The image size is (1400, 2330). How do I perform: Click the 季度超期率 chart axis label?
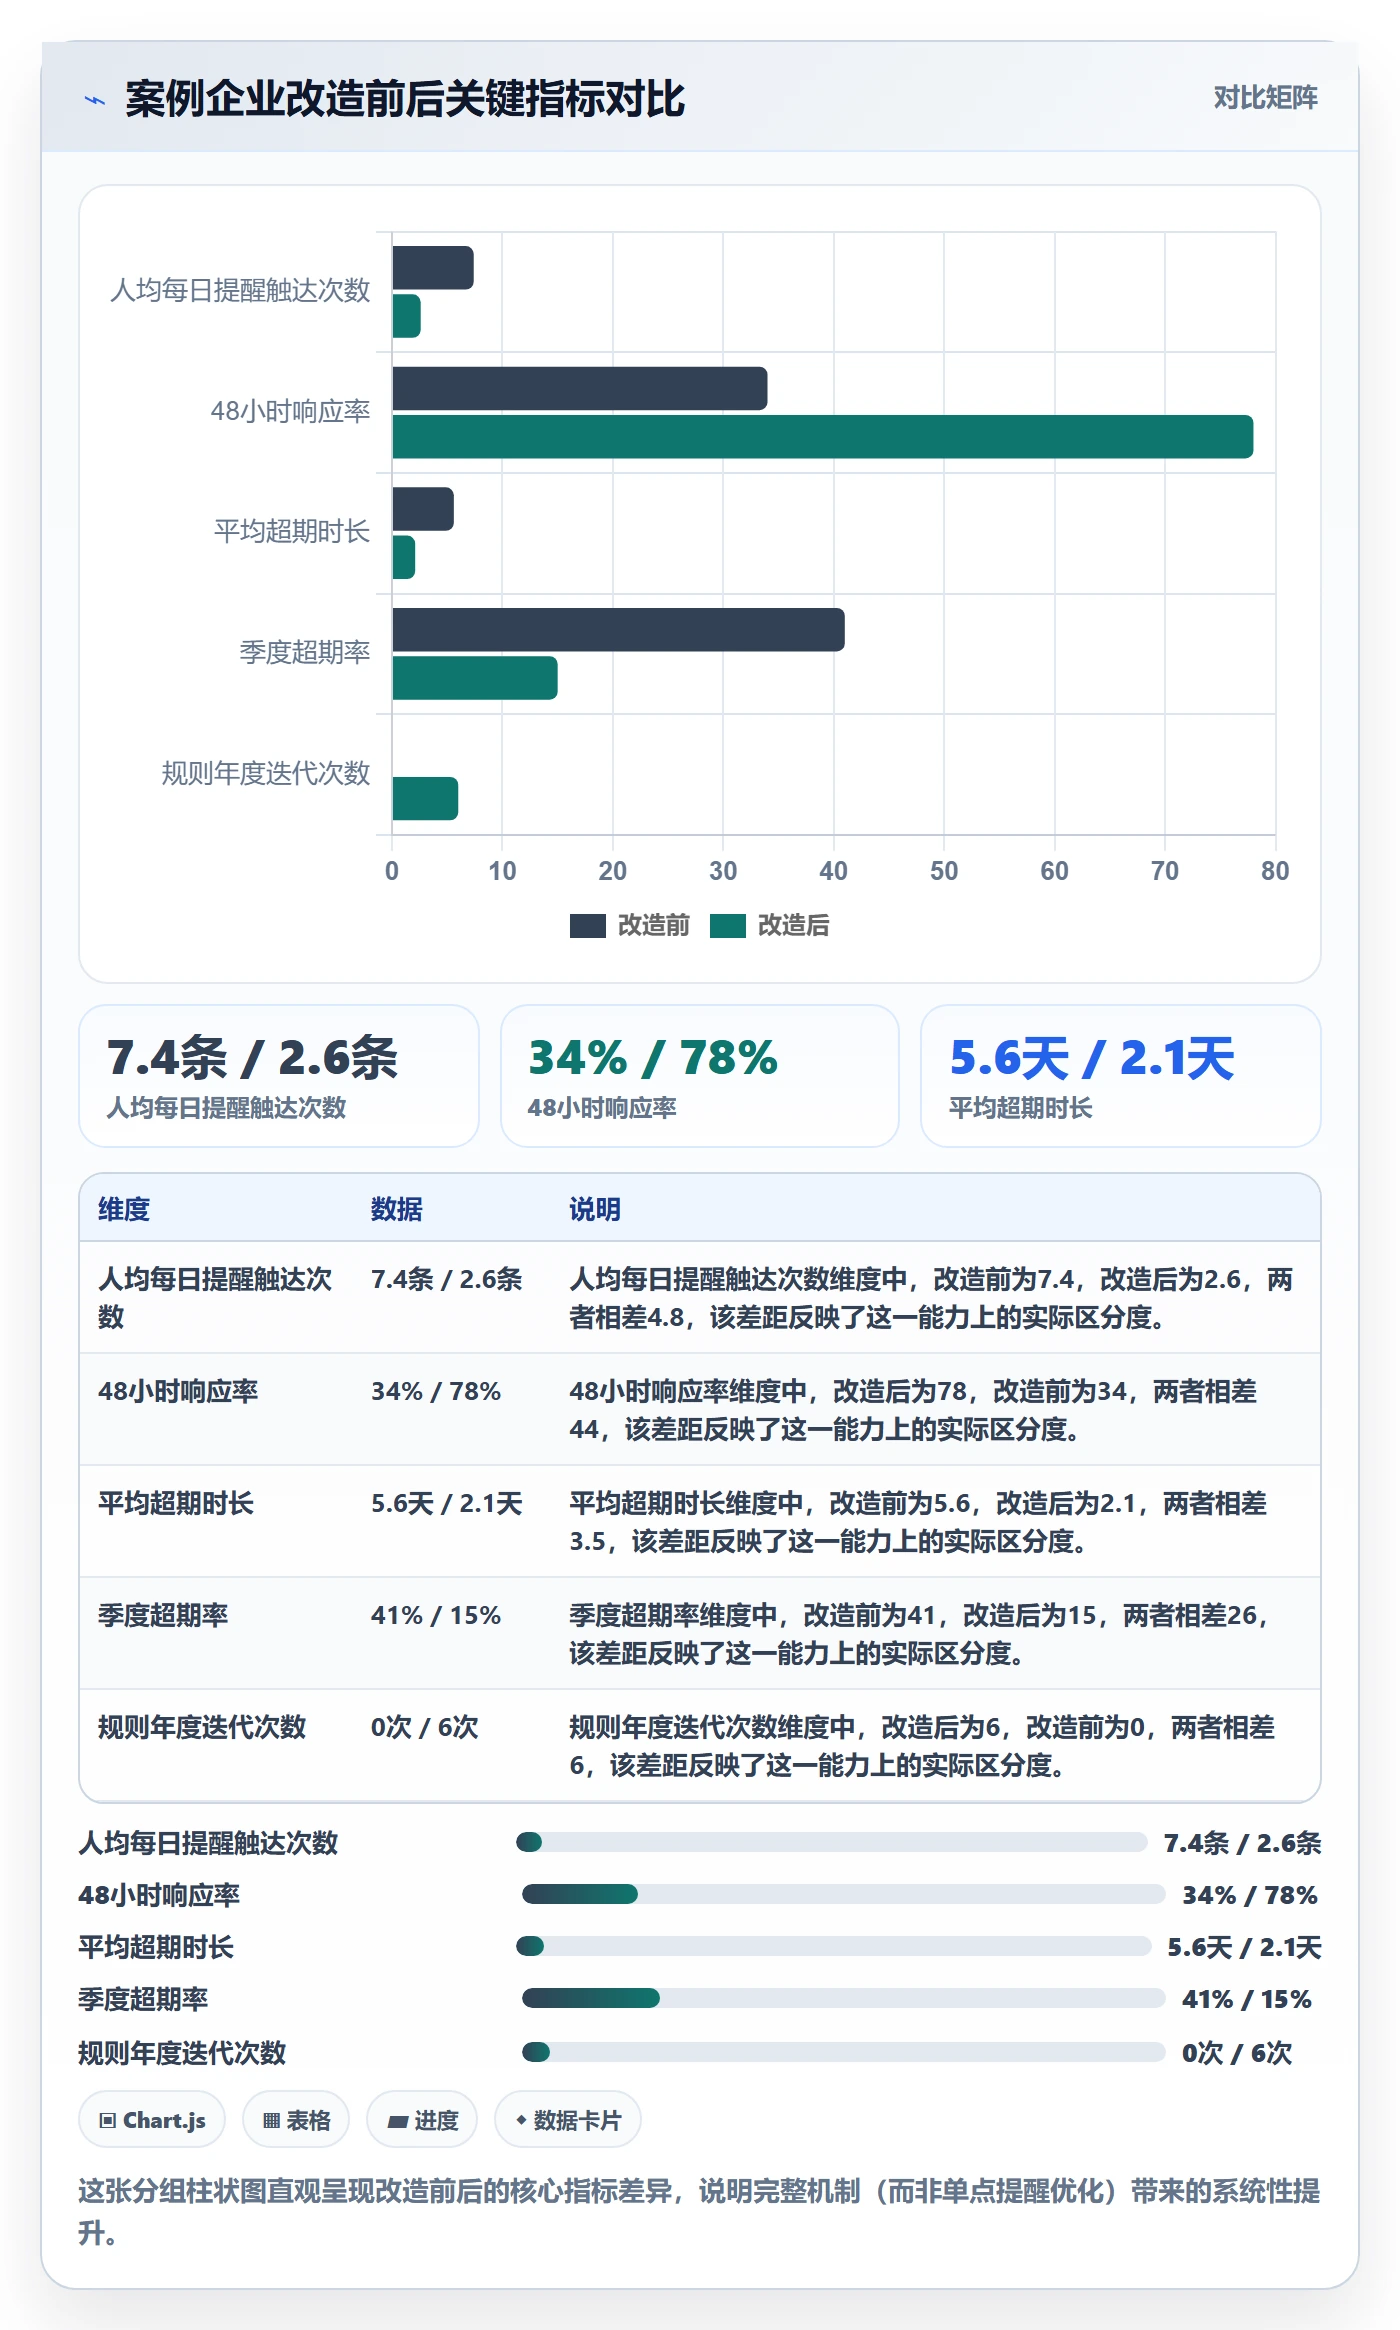tap(305, 652)
